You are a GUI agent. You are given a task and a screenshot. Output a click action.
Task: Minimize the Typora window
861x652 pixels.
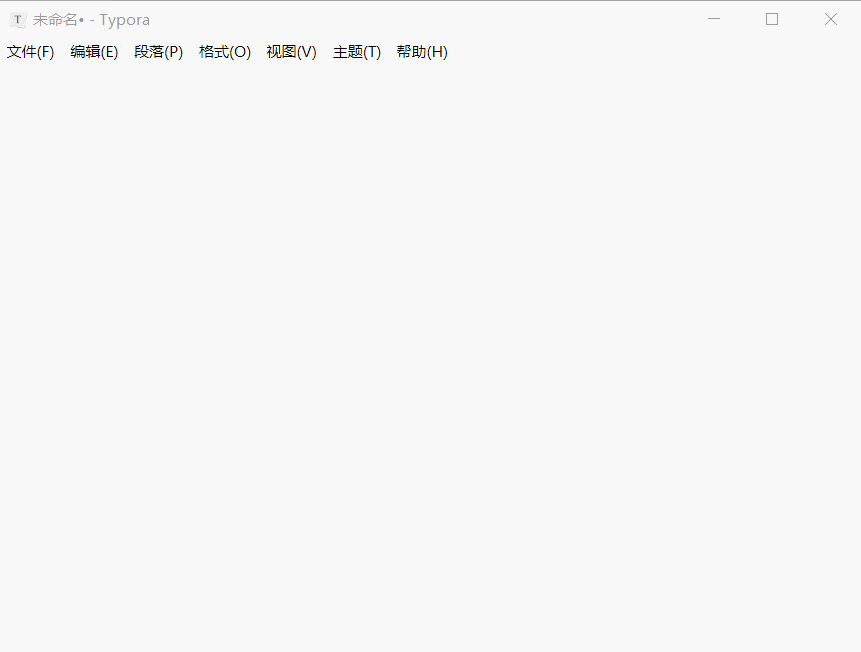point(714,19)
